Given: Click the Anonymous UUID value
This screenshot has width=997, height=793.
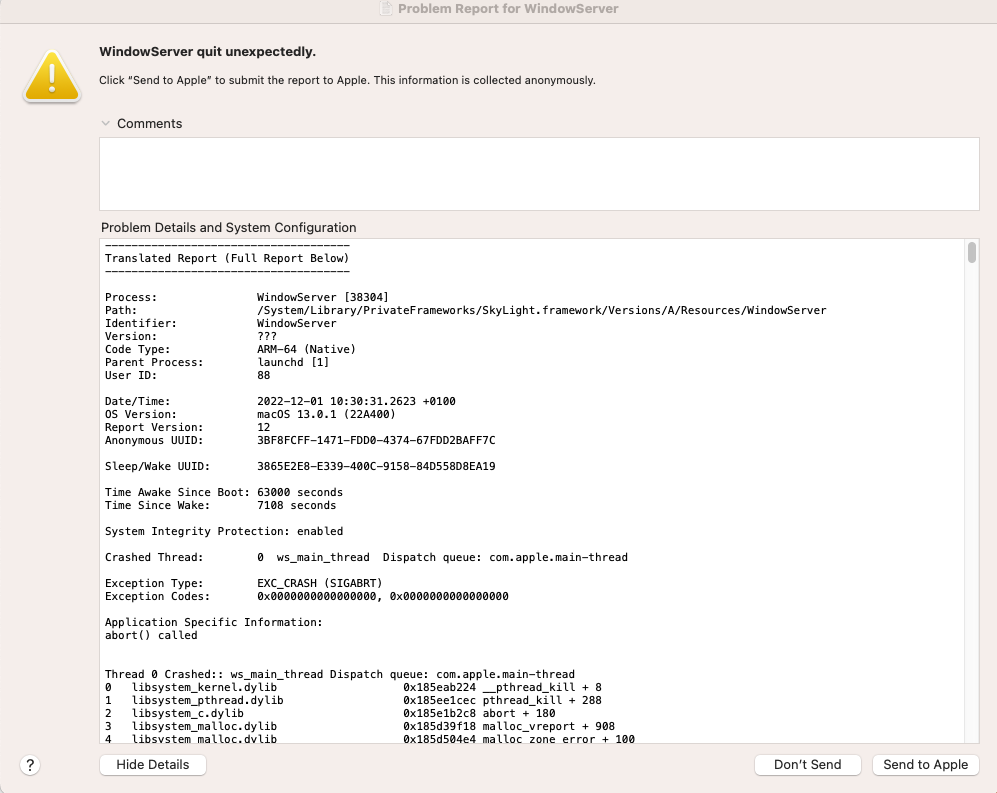Looking at the screenshot, I should click(376, 440).
